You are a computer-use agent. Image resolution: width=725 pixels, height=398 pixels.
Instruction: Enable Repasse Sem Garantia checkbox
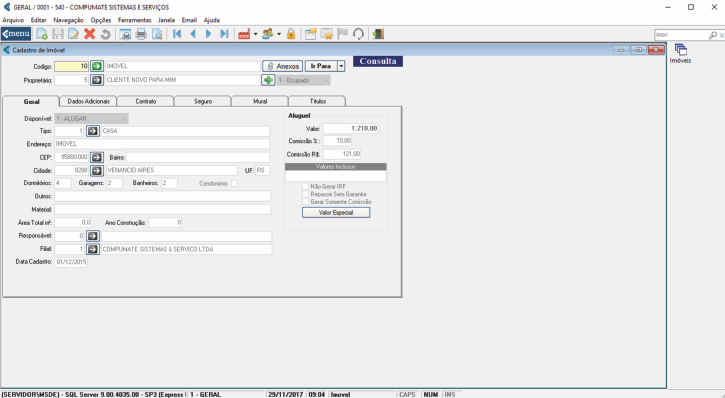pyautogui.click(x=305, y=194)
